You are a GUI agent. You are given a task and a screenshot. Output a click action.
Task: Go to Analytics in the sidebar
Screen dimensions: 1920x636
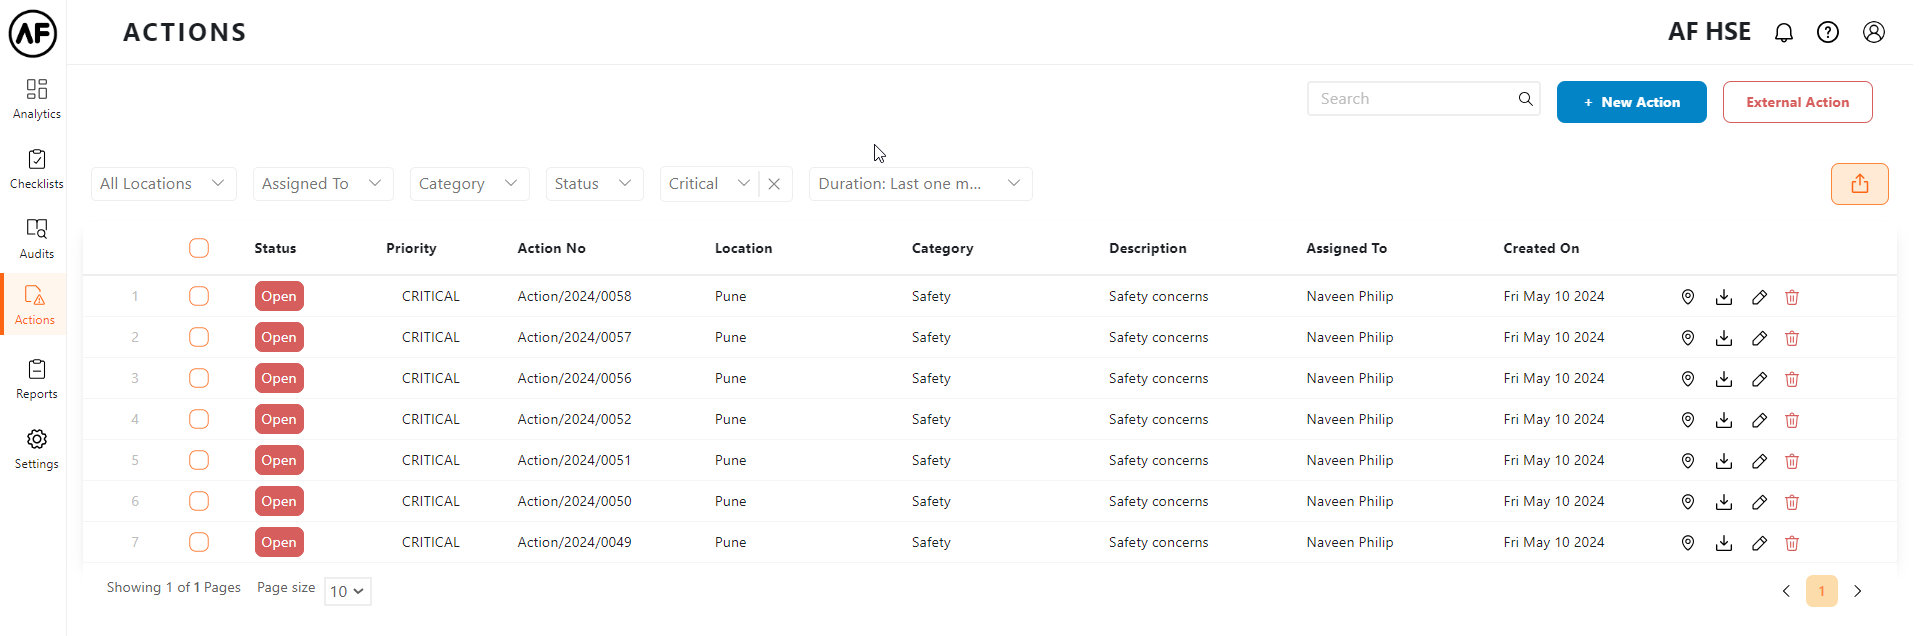point(36,99)
